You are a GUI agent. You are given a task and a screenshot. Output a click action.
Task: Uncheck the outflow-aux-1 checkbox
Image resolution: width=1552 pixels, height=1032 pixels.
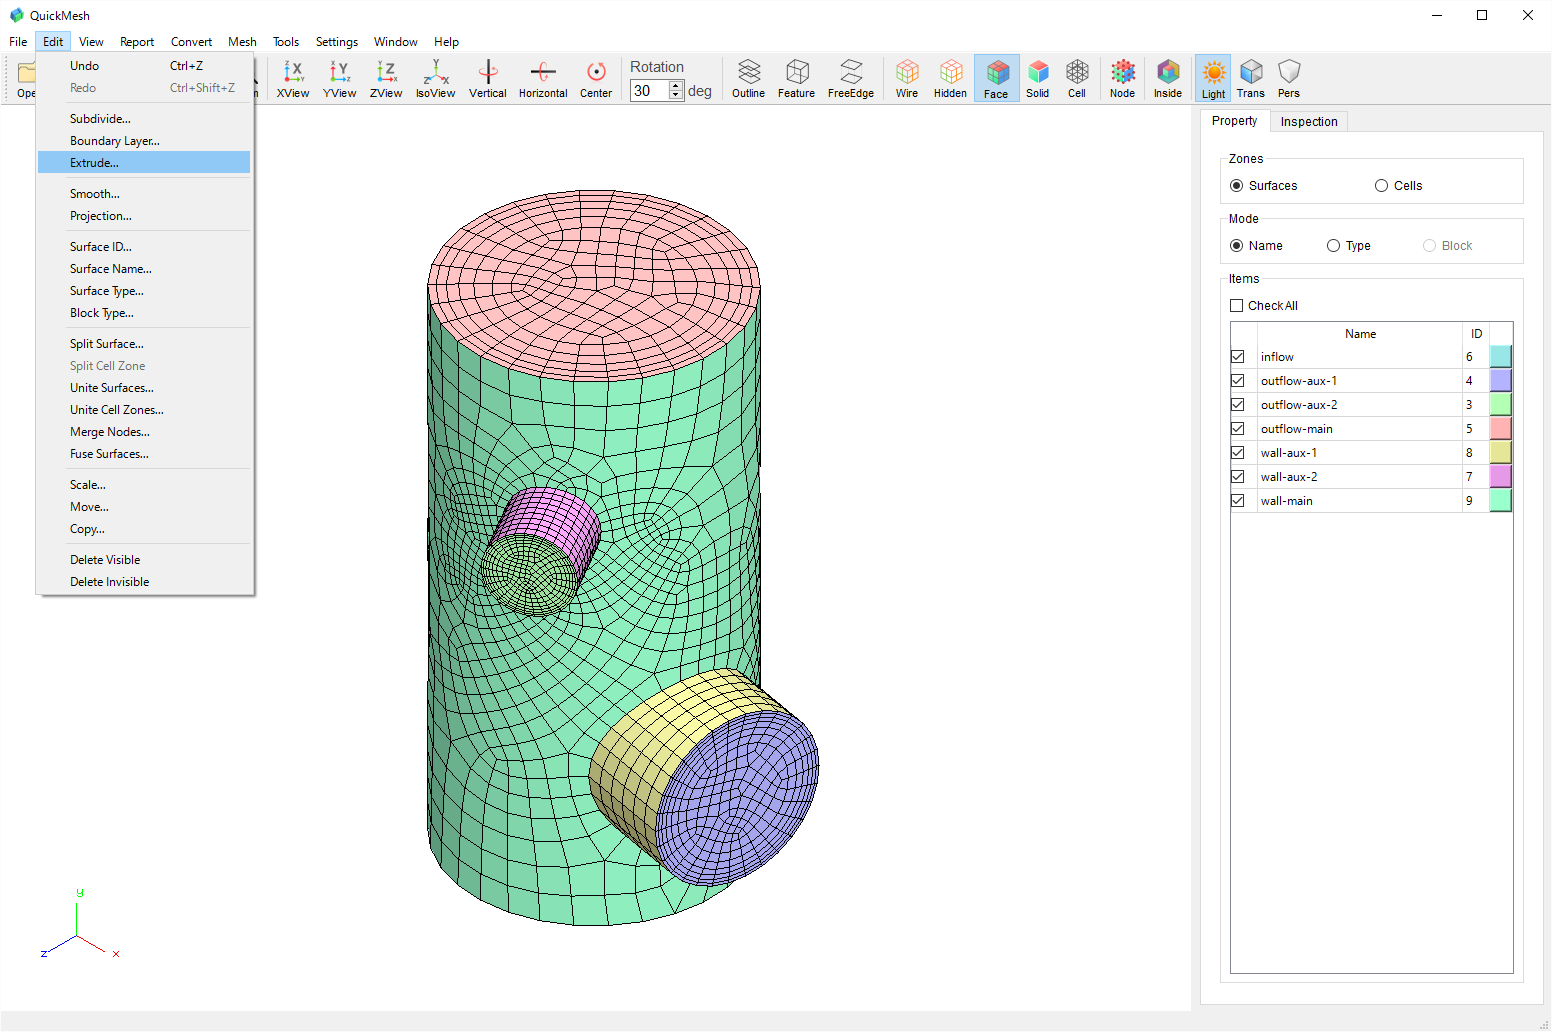(x=1238, y=381)
